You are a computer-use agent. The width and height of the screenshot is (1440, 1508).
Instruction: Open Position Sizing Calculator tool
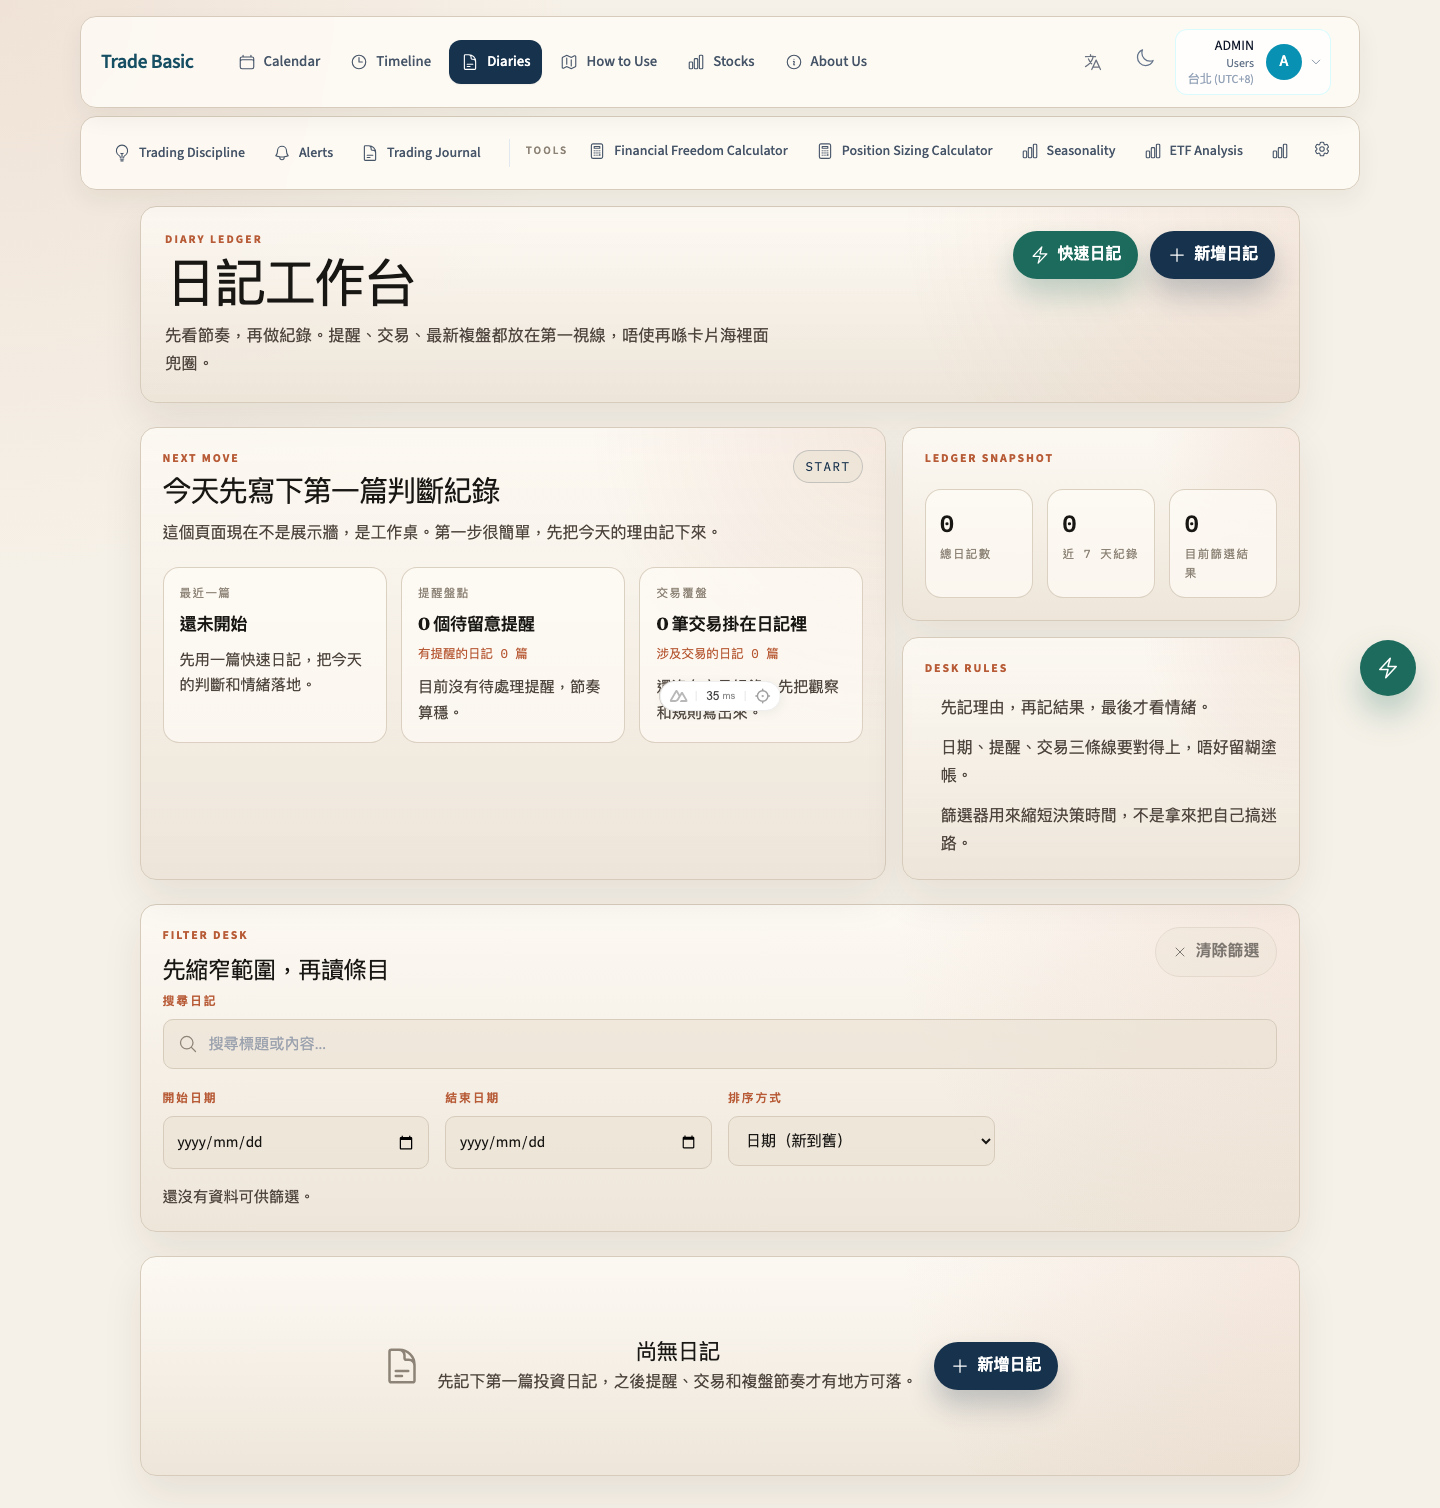905,151
